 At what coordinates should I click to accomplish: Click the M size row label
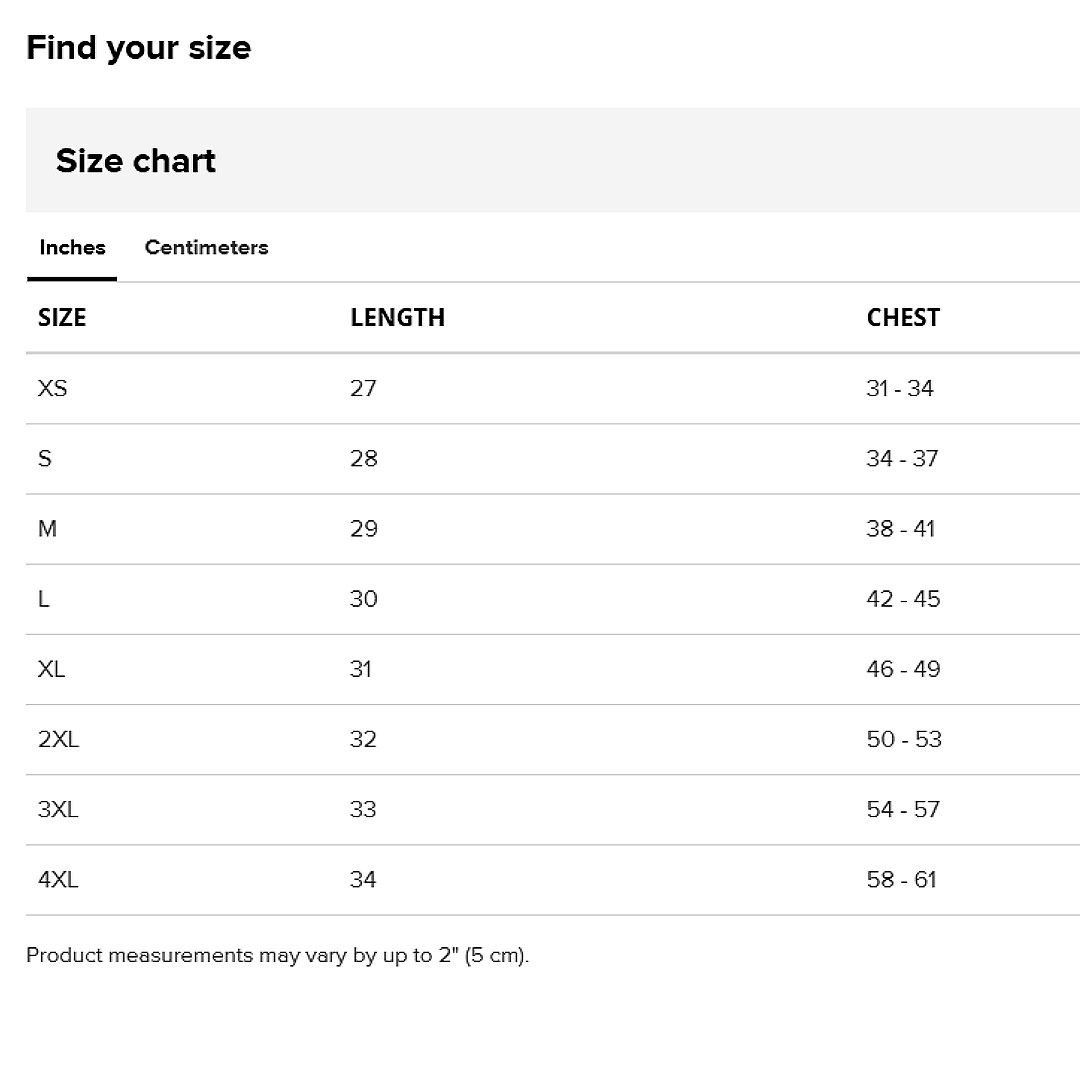coord(48,529)
